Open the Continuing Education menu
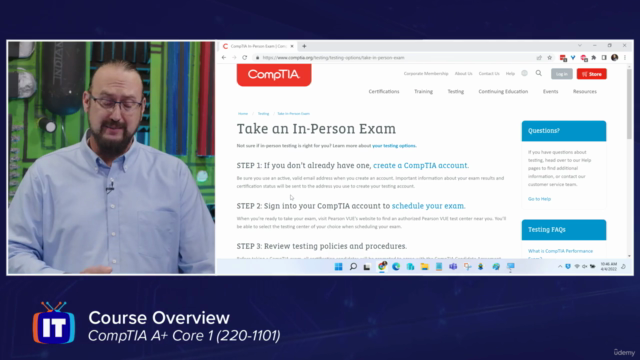This screenshot has height=360, width=640. [503, 91]
